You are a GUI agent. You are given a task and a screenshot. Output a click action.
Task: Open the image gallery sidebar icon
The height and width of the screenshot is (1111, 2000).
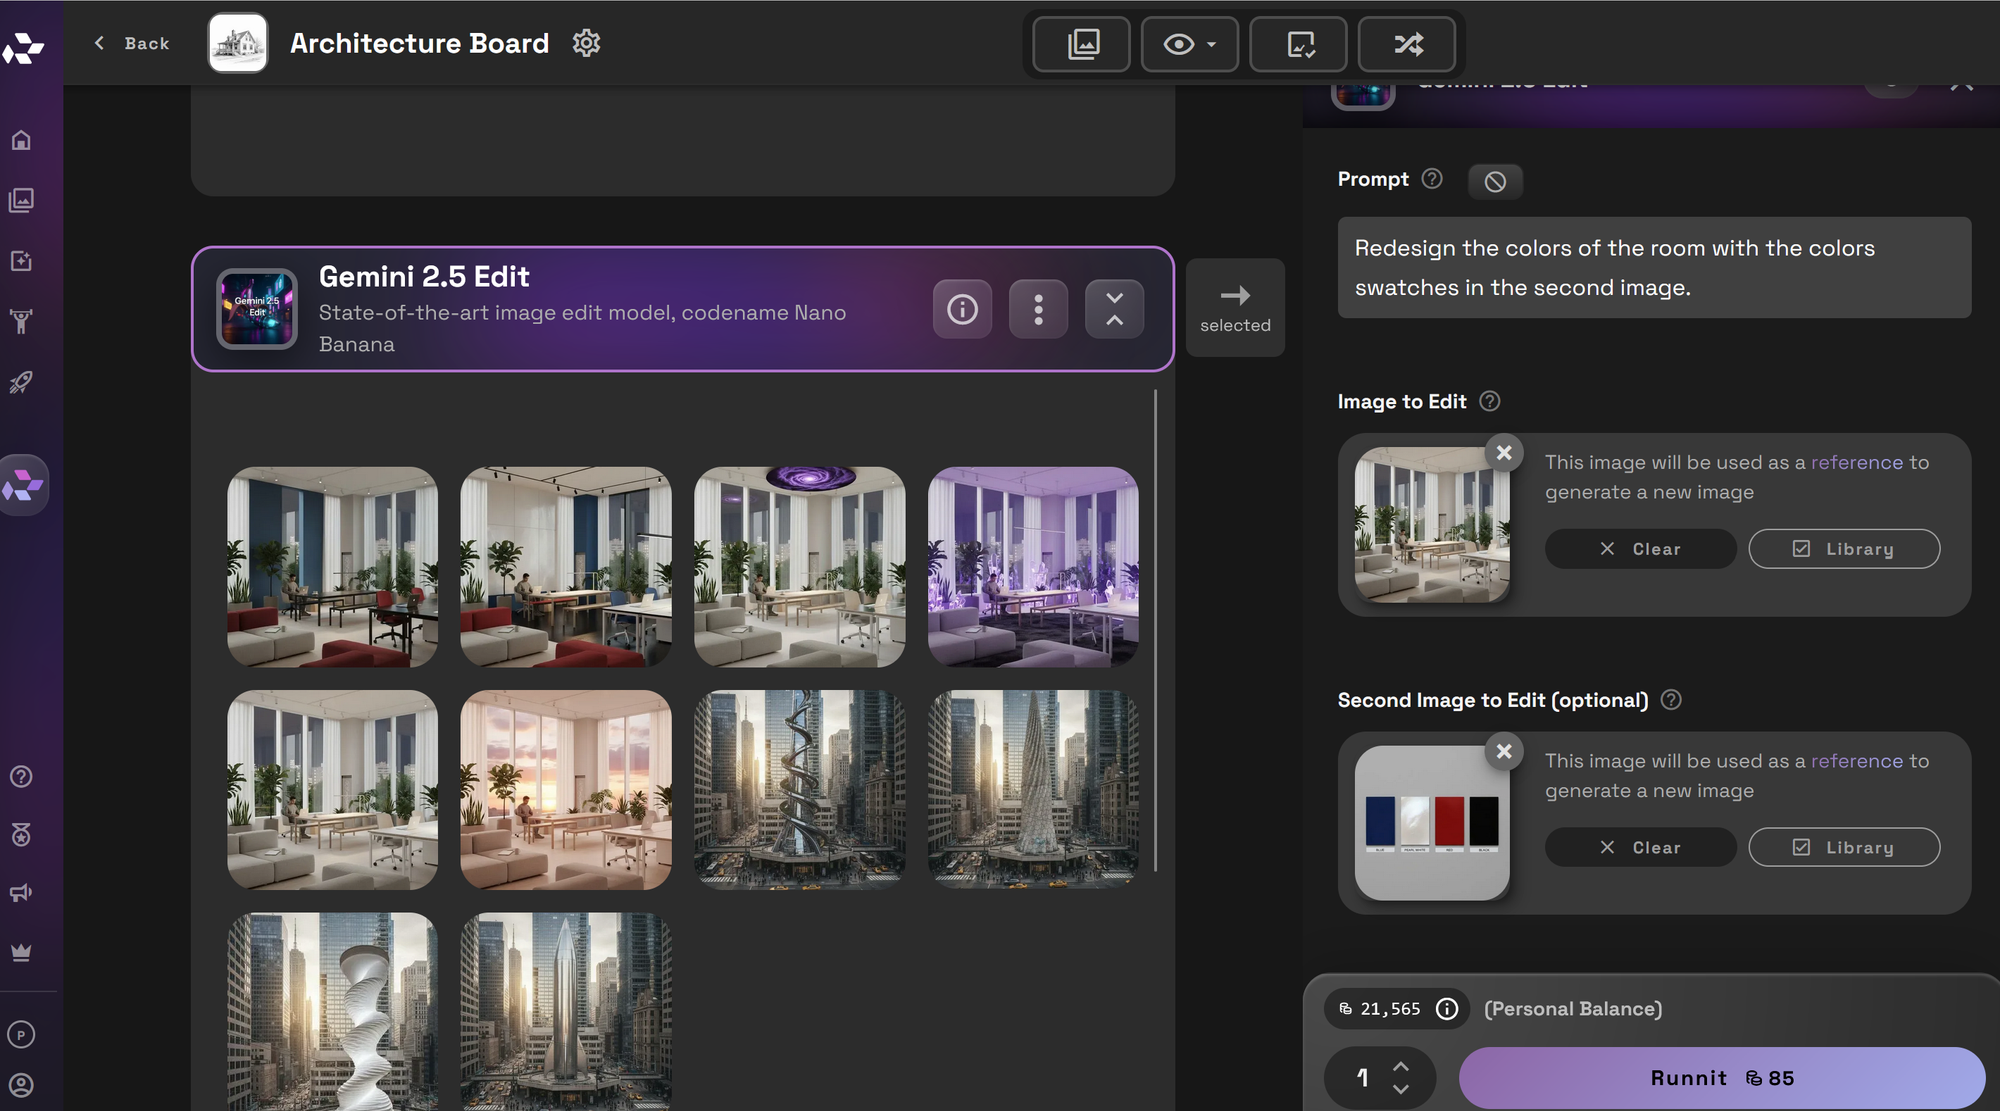coord(21,200)
